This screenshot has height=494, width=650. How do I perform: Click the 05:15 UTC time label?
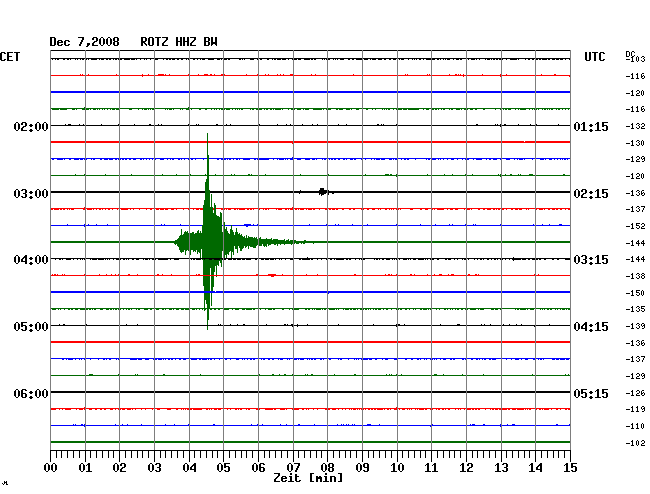pos(591,393)
